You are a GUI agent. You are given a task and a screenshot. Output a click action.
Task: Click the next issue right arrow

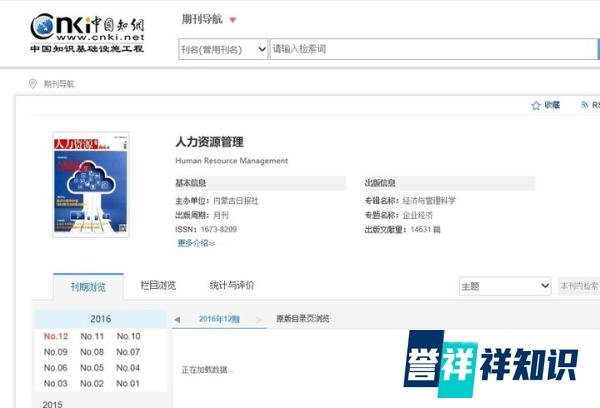259,319
